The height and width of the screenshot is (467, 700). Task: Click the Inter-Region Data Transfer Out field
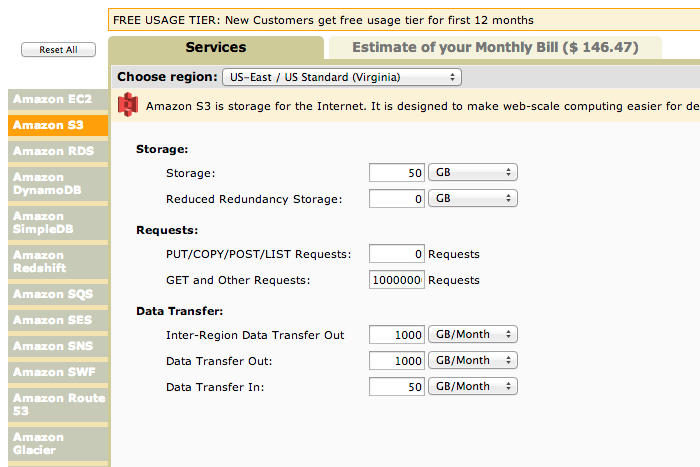point(396,334)
